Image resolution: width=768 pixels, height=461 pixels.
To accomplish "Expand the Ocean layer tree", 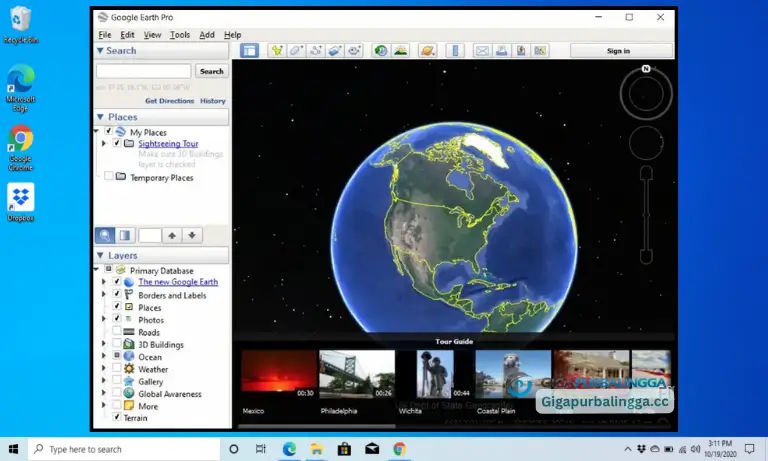I will (103, 356).
